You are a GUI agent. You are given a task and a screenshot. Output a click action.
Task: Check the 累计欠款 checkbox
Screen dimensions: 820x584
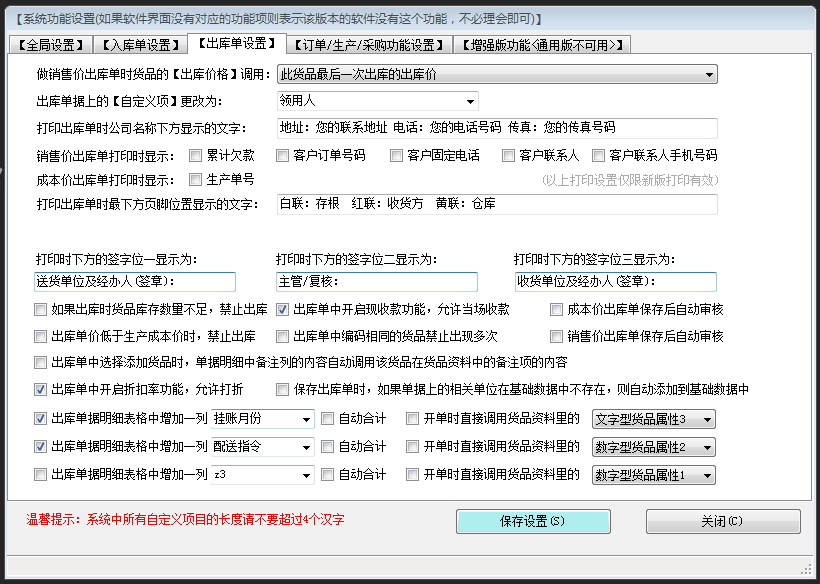tap(194, 155)
